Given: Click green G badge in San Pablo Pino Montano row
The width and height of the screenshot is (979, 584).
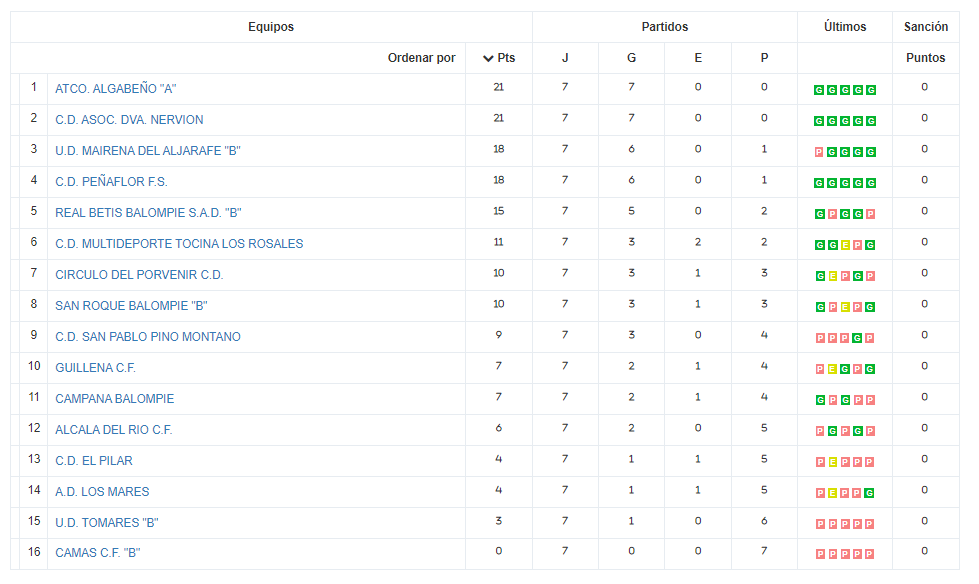Looking at the screenshot, I should click(857, 338).
